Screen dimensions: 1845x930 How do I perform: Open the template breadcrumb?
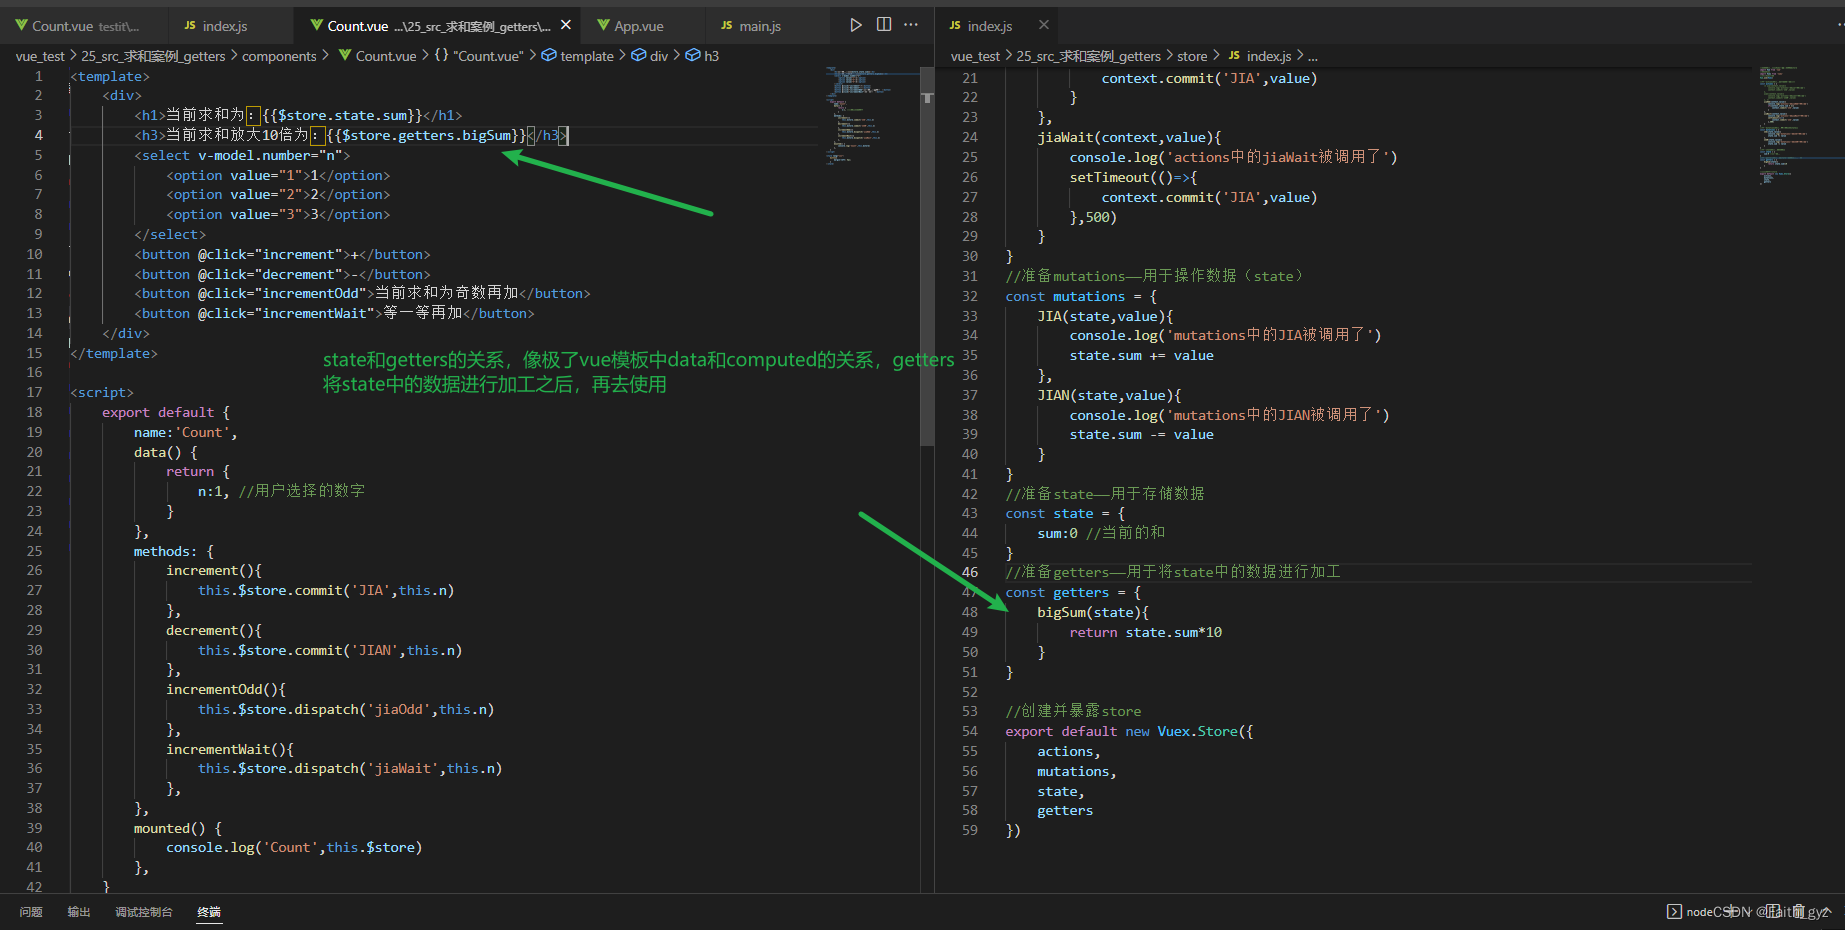[x=578, y=56]
